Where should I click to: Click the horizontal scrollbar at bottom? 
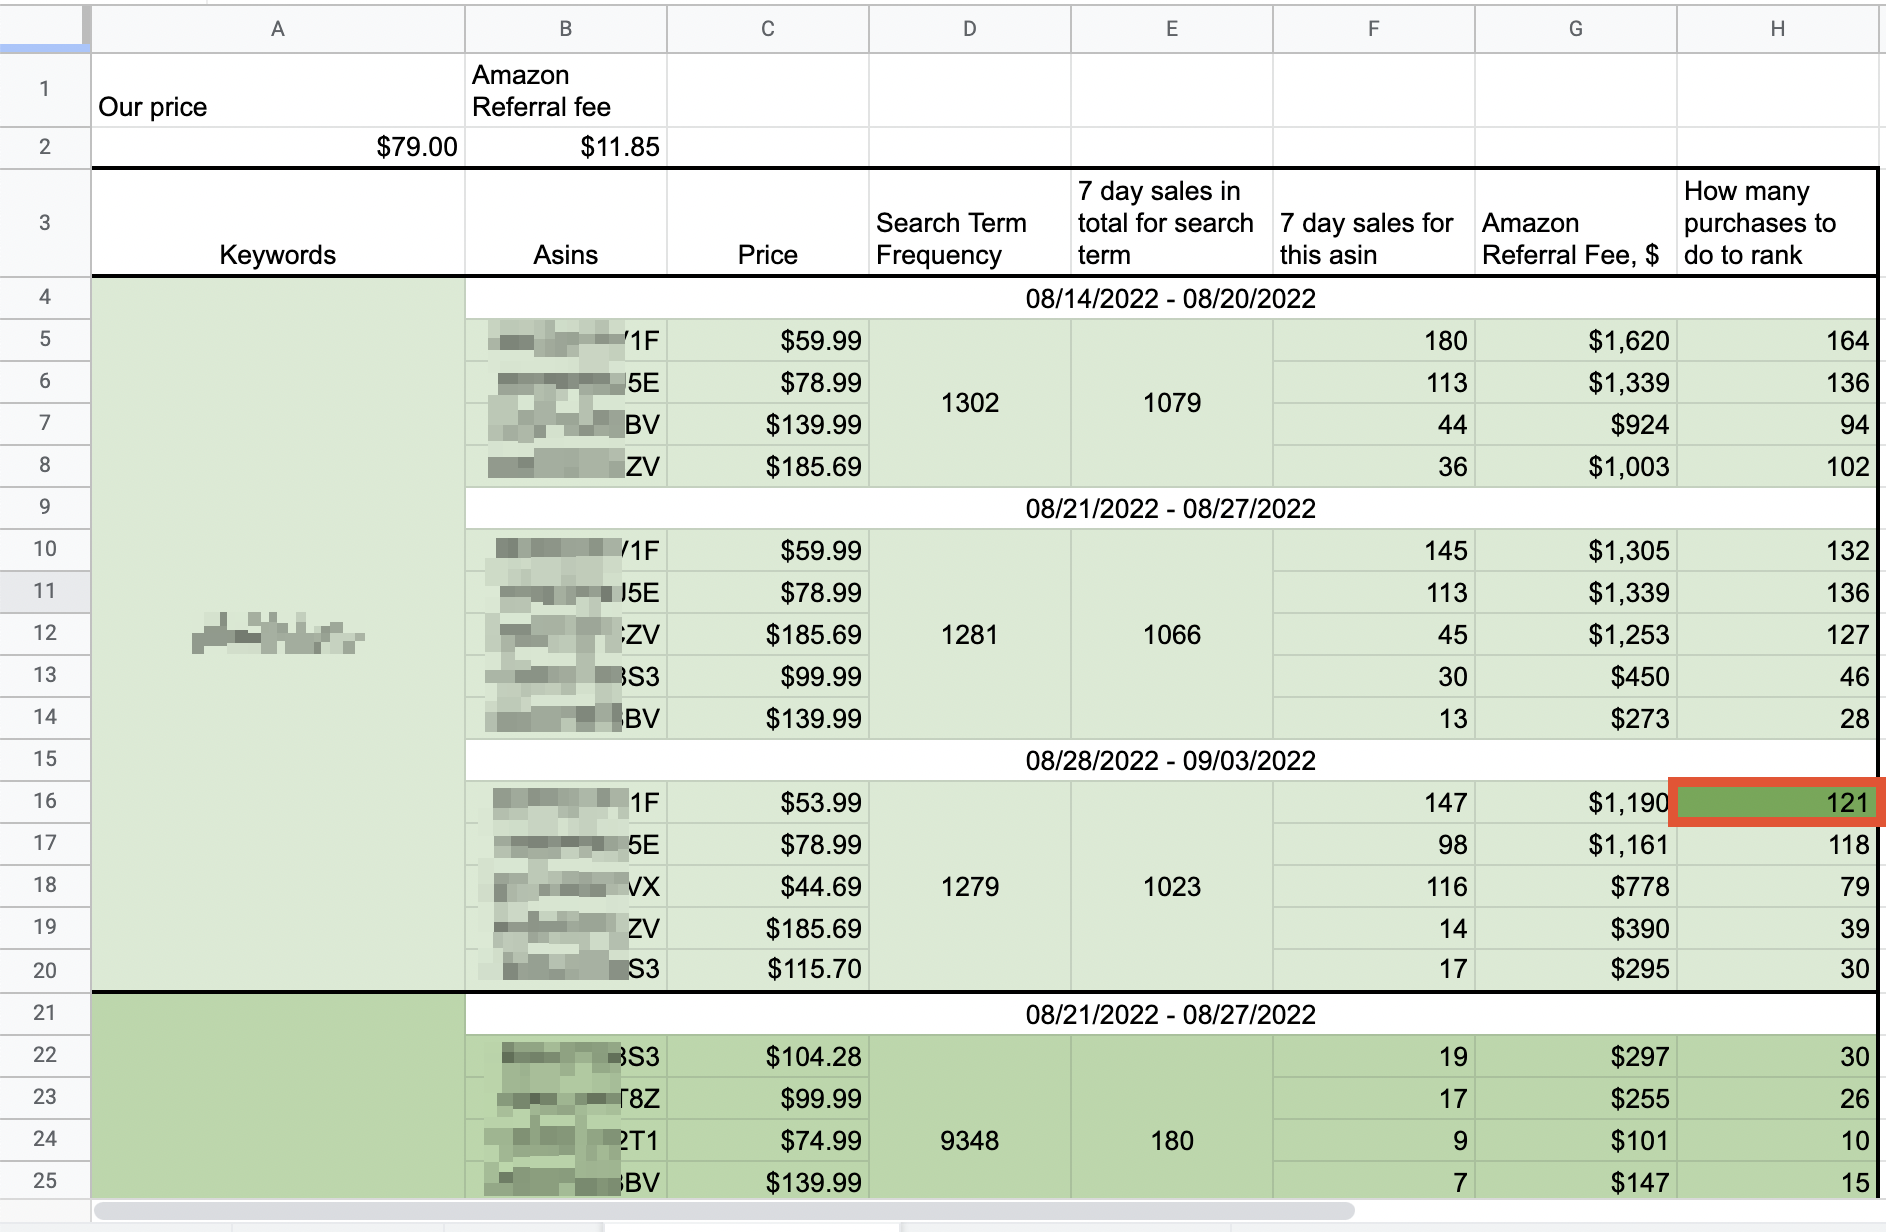pos(724,1211)
